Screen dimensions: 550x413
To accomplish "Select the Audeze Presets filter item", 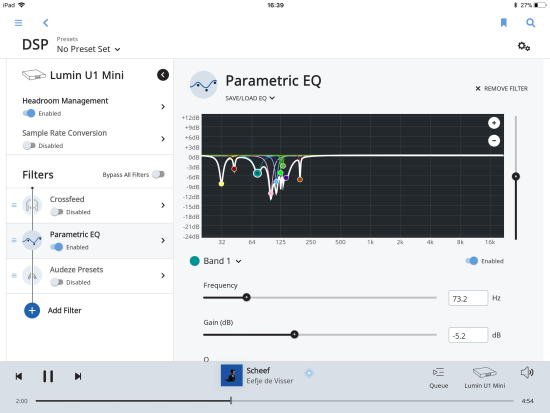I will pyautogui.click(x=90, y=276).
